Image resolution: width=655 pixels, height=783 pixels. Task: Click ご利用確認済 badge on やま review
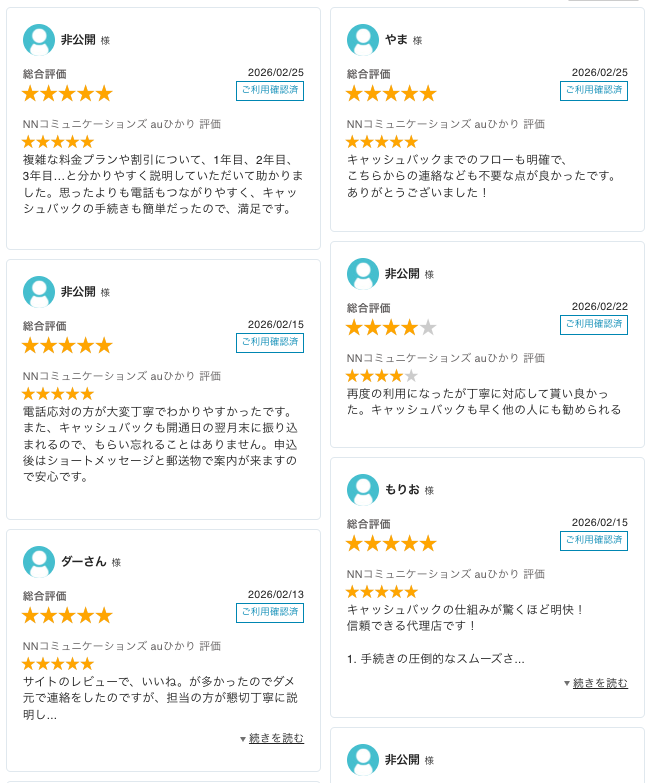pyautogui.click(x=594, y=91)
